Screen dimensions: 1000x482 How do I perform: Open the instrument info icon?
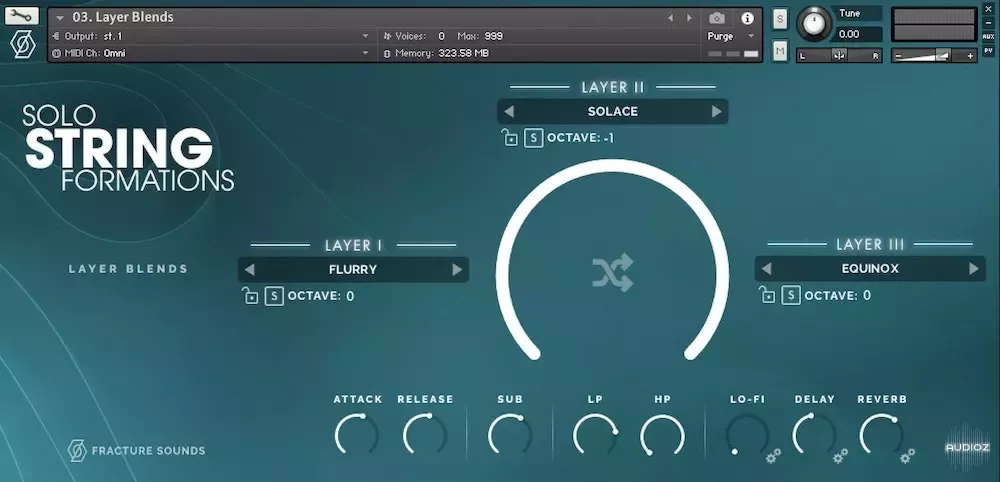tap(747, 18)
